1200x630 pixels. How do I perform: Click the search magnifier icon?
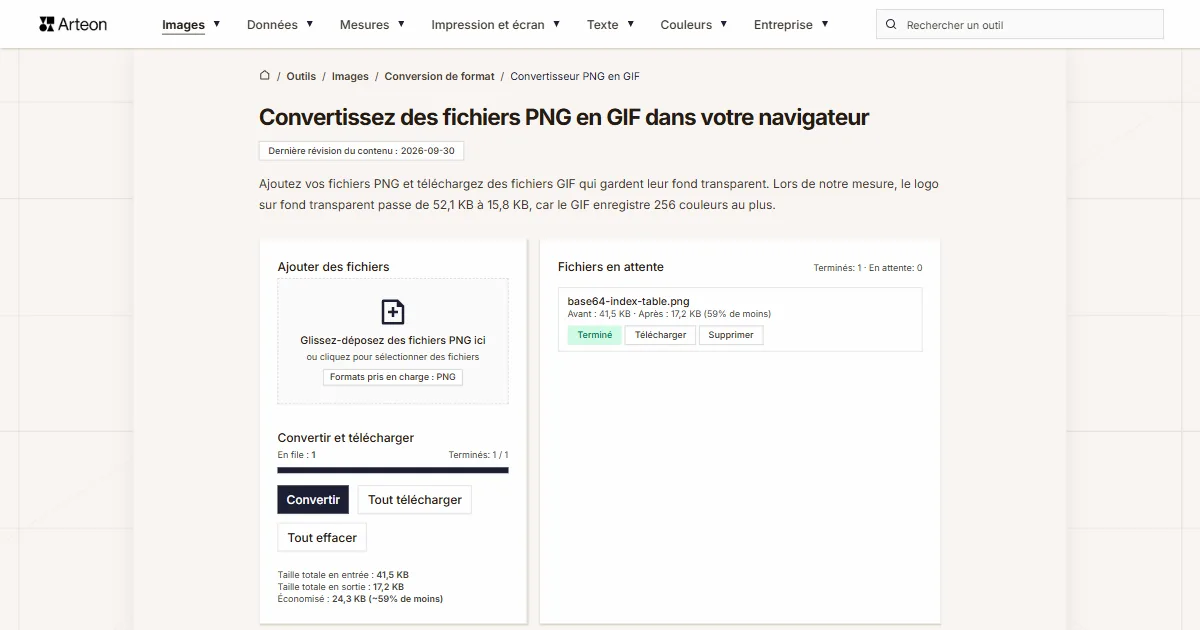(x=891, y=24)
